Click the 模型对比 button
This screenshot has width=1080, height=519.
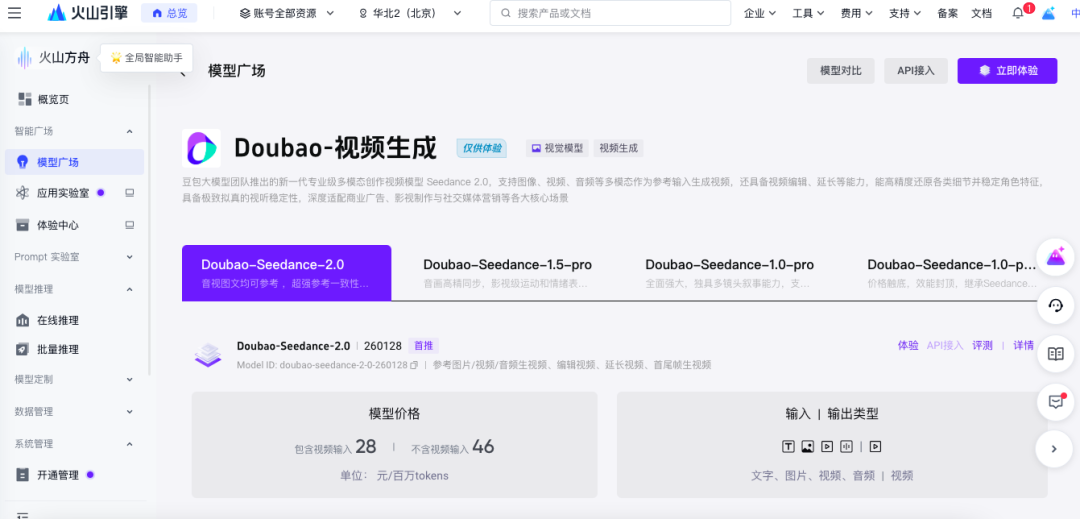click(x=840, y=71)
